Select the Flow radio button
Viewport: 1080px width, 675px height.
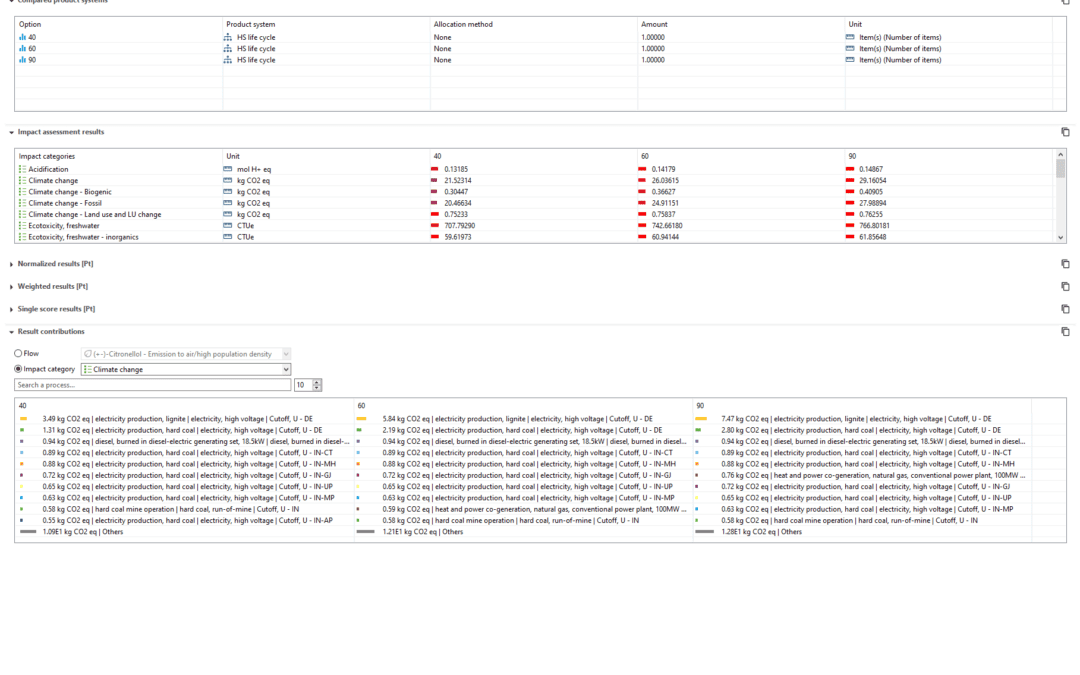pos(18,354)
